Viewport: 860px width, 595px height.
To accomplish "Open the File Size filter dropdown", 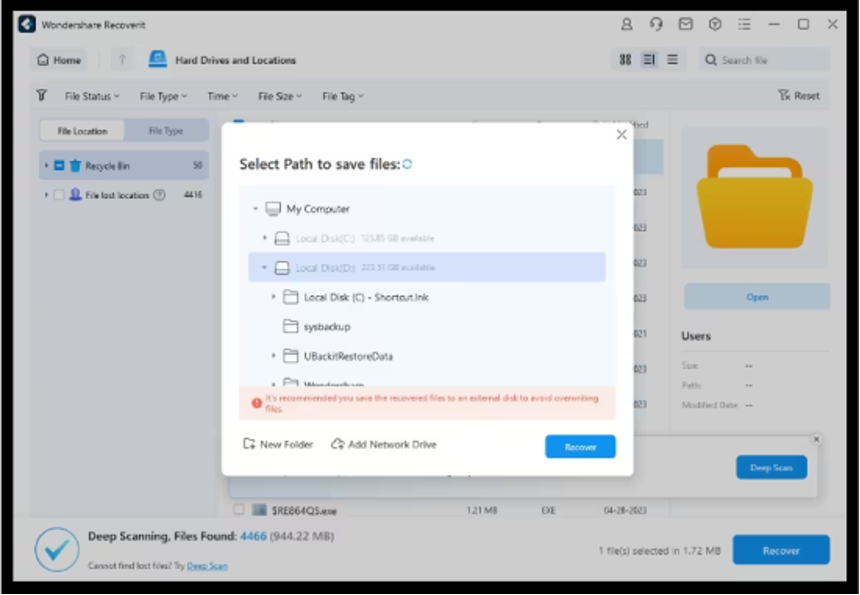I will pyautogui.click(x=280, y=97).
